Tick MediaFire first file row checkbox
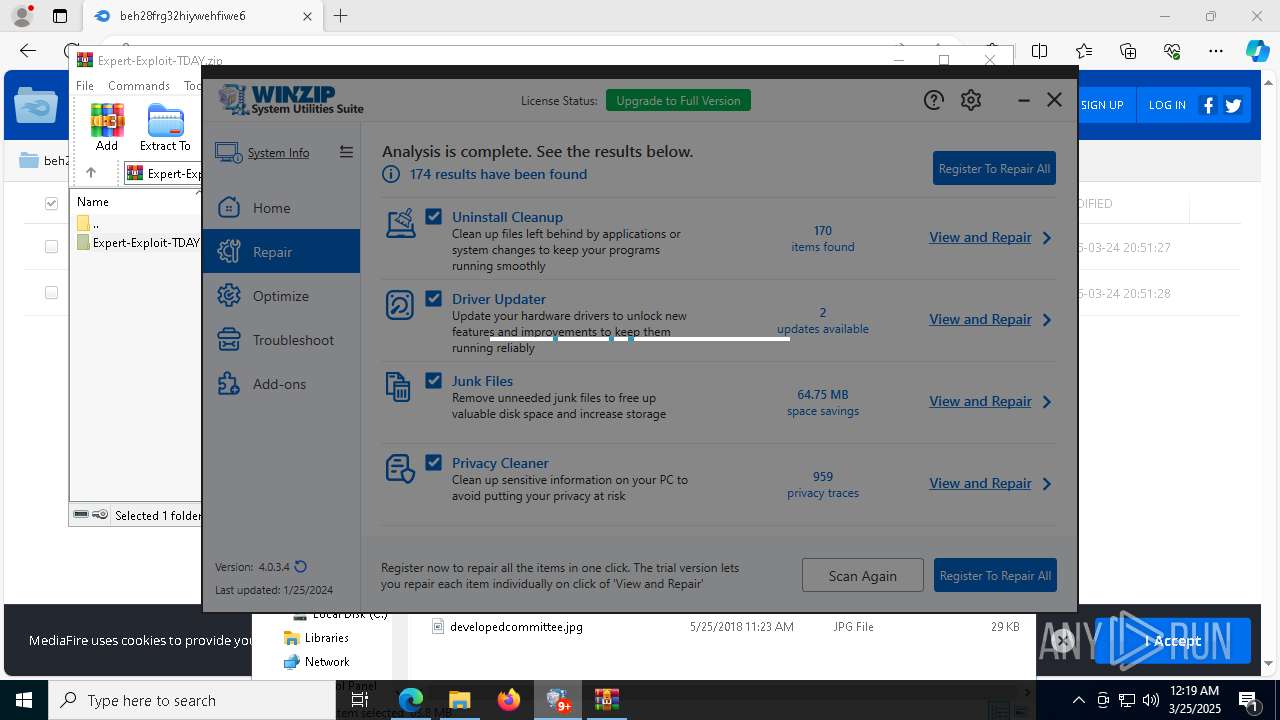 point(51,247)
